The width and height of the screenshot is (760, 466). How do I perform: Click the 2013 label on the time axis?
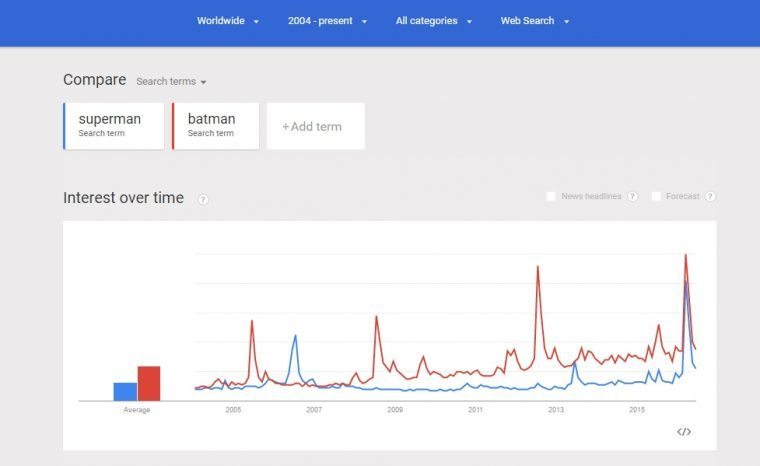pyautogui.click(x=556, y=410)
